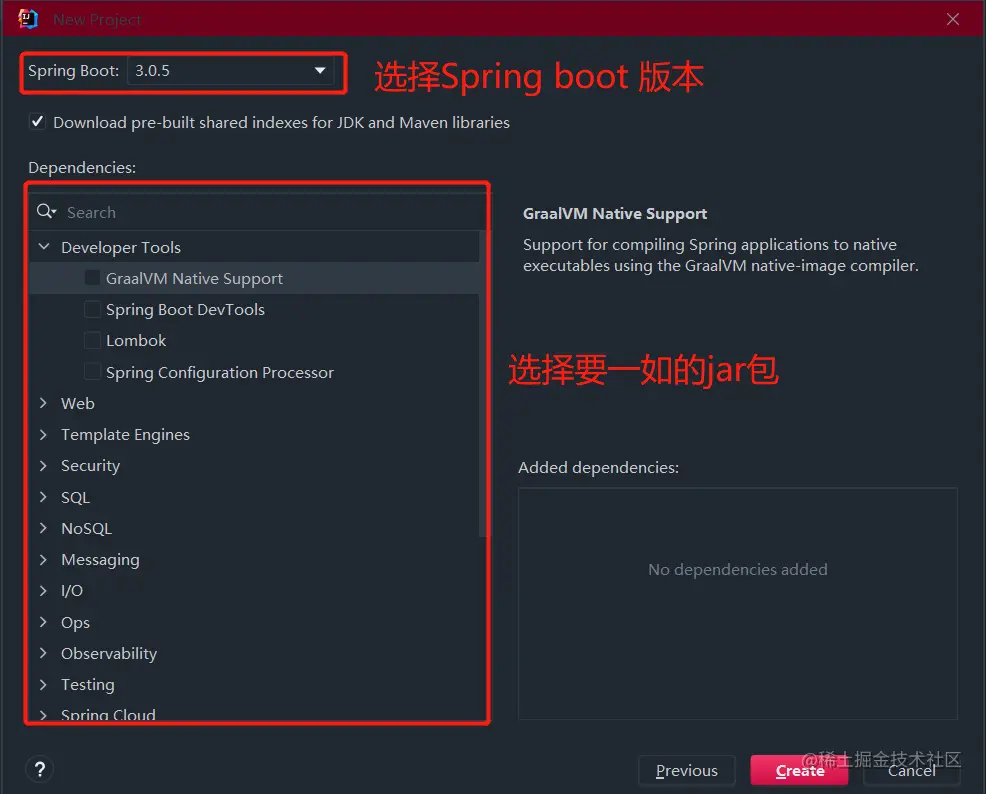Click the IntelliJ IDEA logo icon
Viewport: 986px width, 794px height.
point(28,19)
